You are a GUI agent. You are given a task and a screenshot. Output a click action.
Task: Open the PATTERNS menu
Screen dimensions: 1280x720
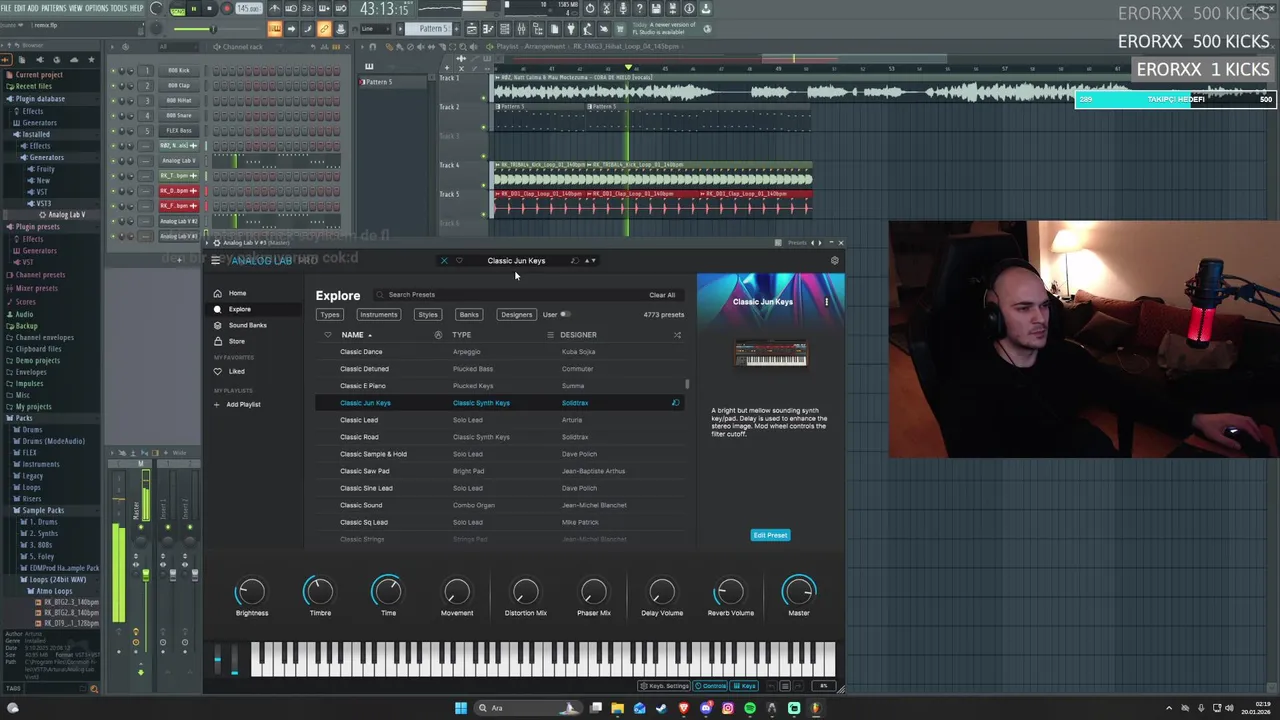tap(54, 8)
